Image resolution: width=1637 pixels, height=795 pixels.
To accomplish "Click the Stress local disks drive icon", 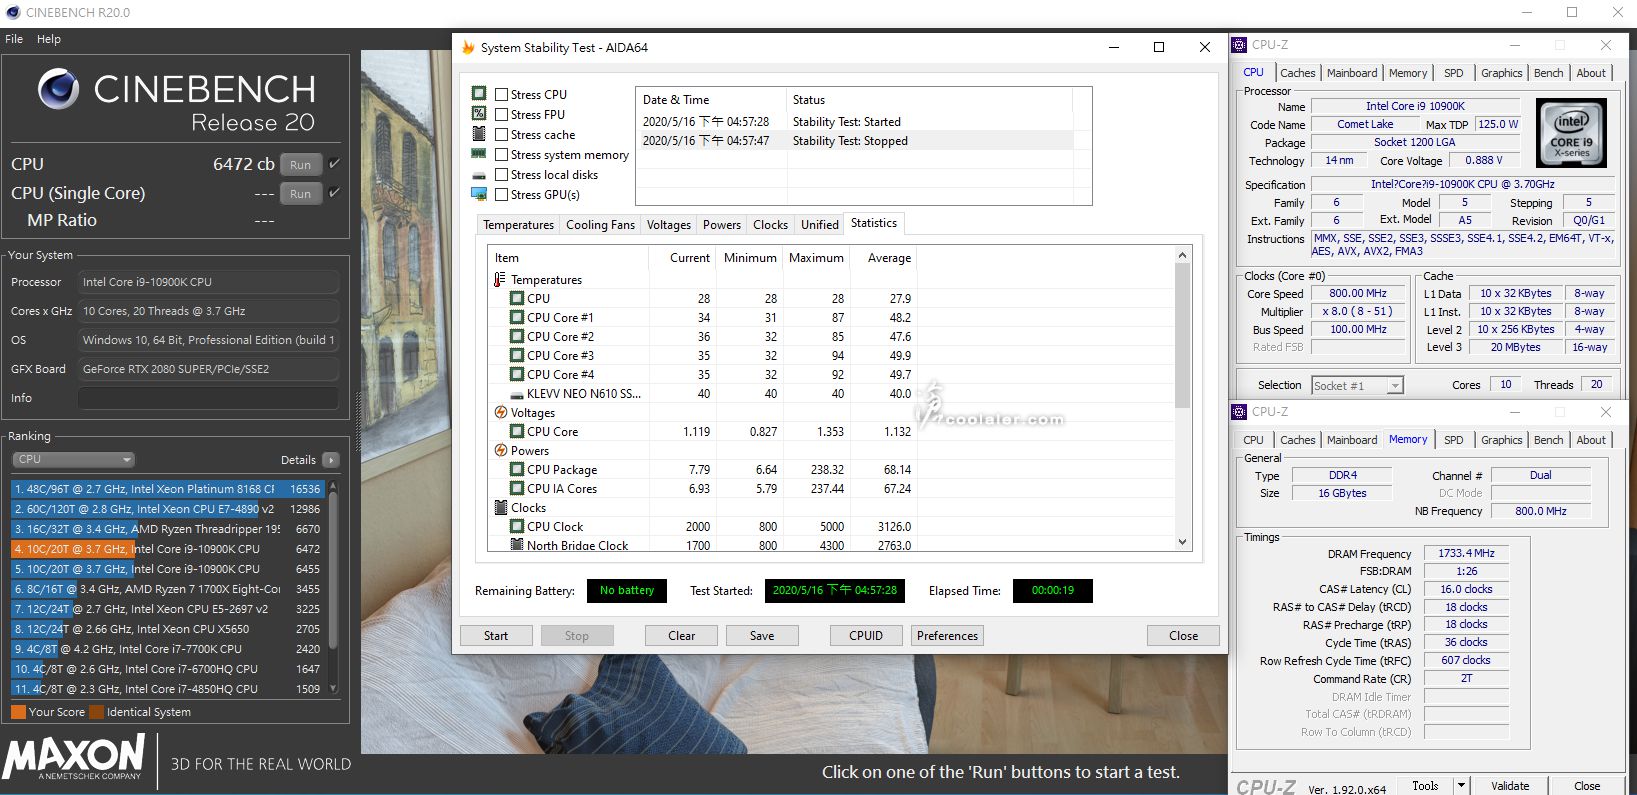I will (479, 175).
